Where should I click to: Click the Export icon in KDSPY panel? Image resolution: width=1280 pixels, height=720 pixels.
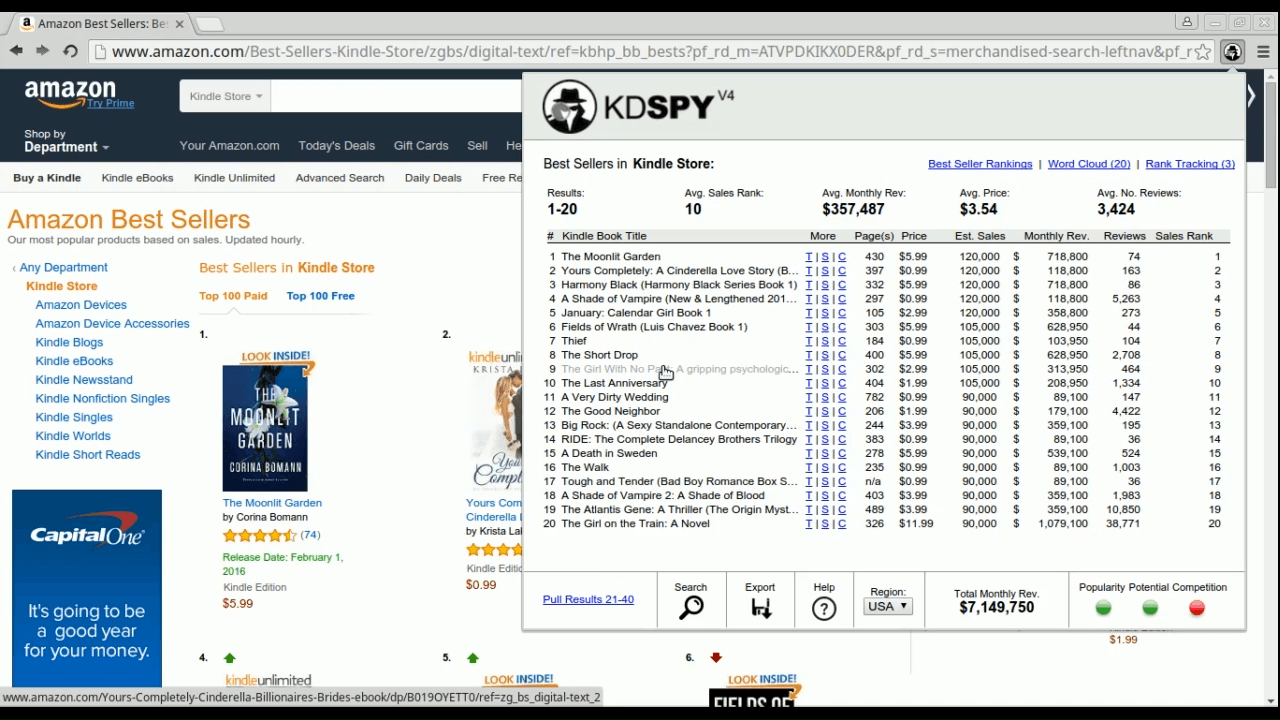tap(760, 608)
